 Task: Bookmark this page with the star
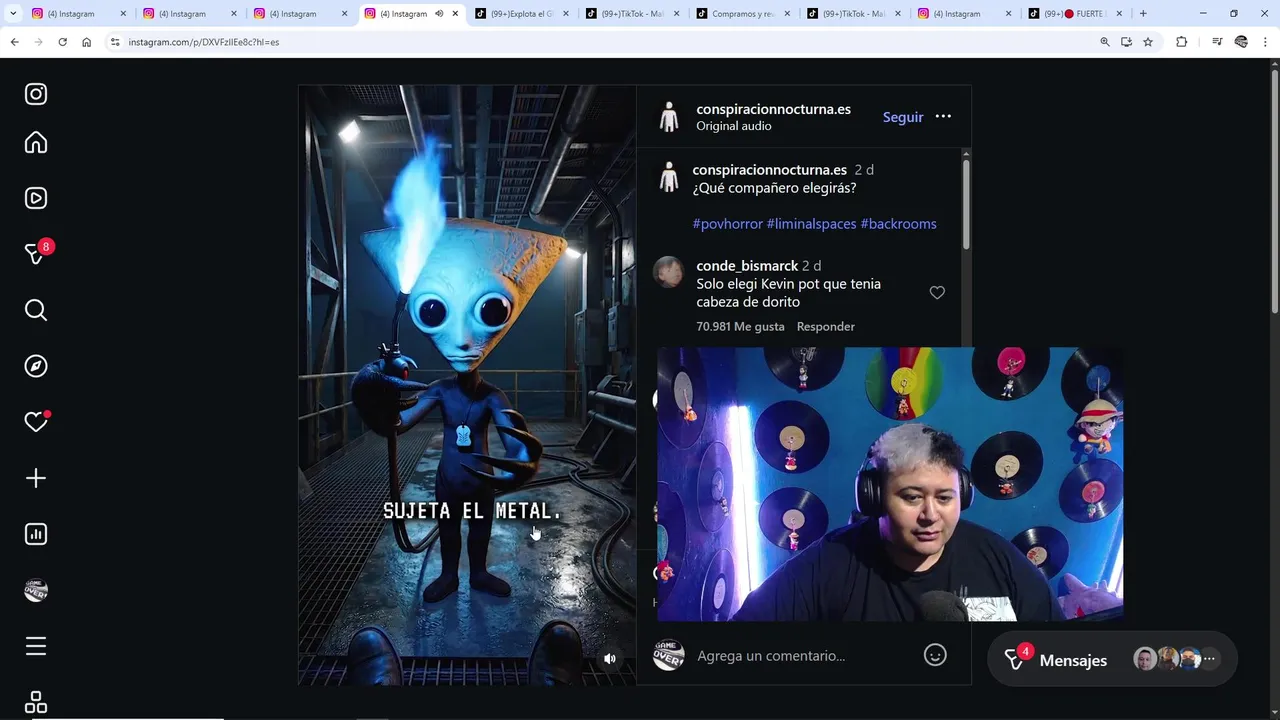[1148, 42]
